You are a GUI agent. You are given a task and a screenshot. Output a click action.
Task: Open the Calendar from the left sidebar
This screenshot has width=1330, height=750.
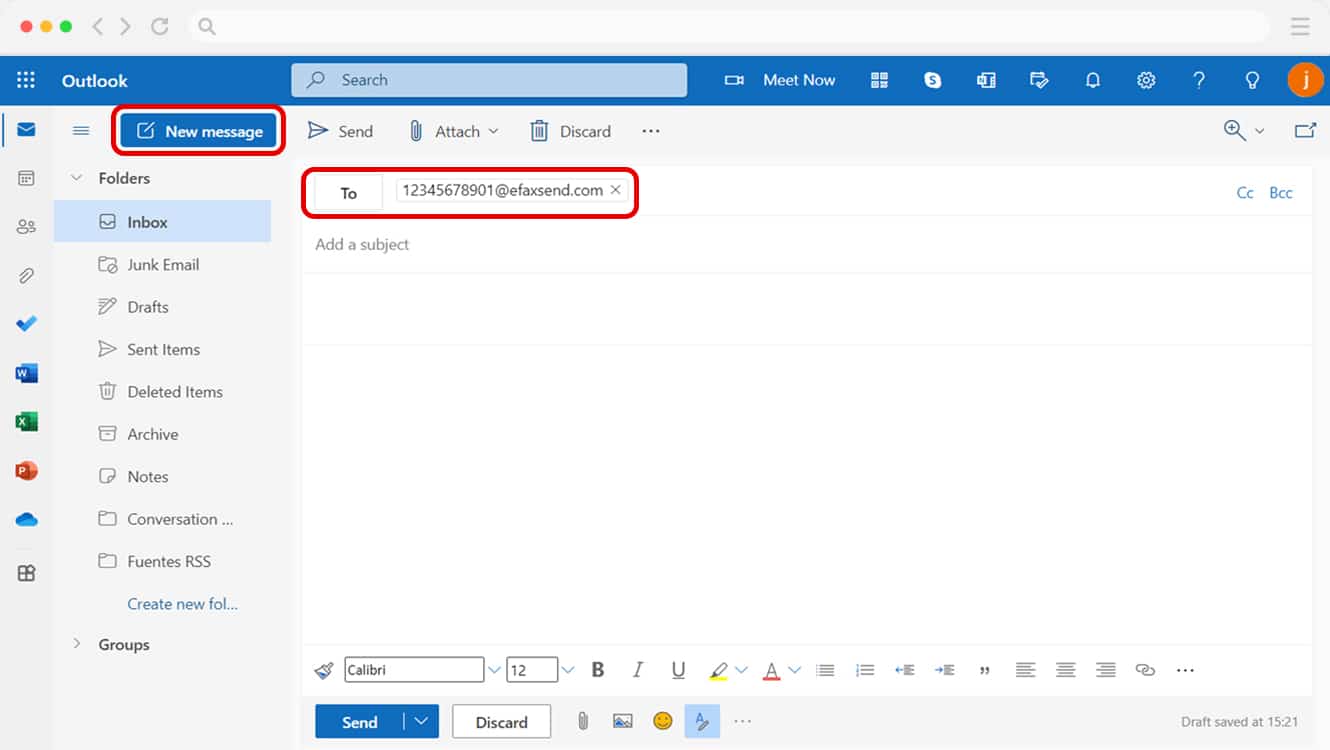pyautogui.click(x=24, y=176)
